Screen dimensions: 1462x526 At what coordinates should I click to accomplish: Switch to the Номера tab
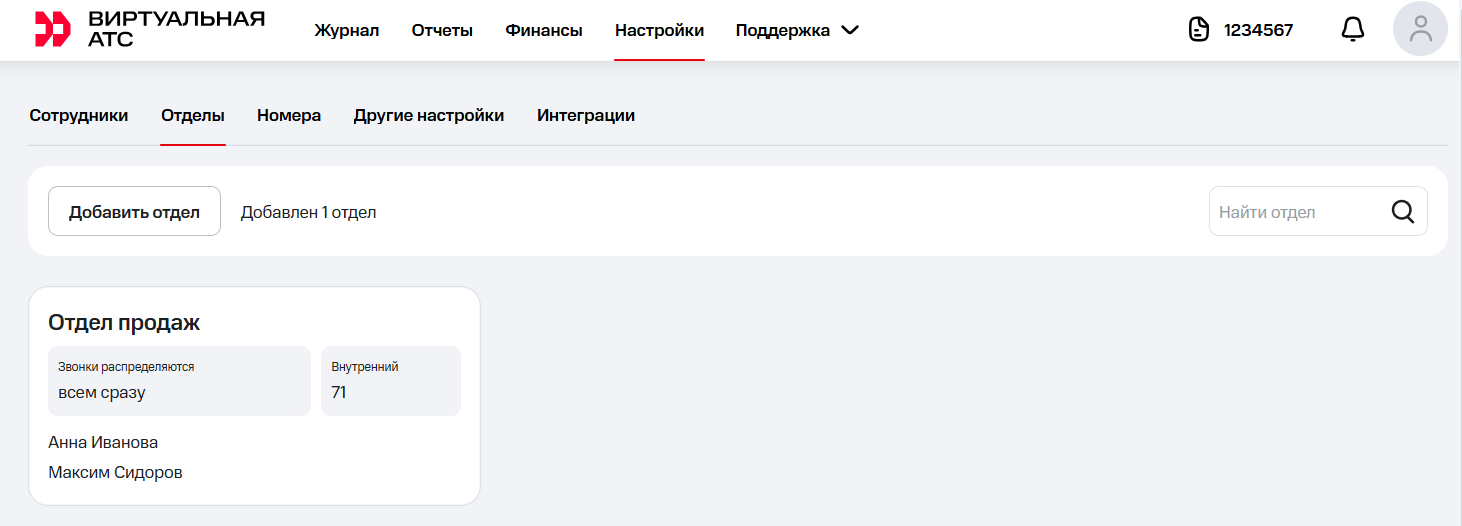click(289, 116)
